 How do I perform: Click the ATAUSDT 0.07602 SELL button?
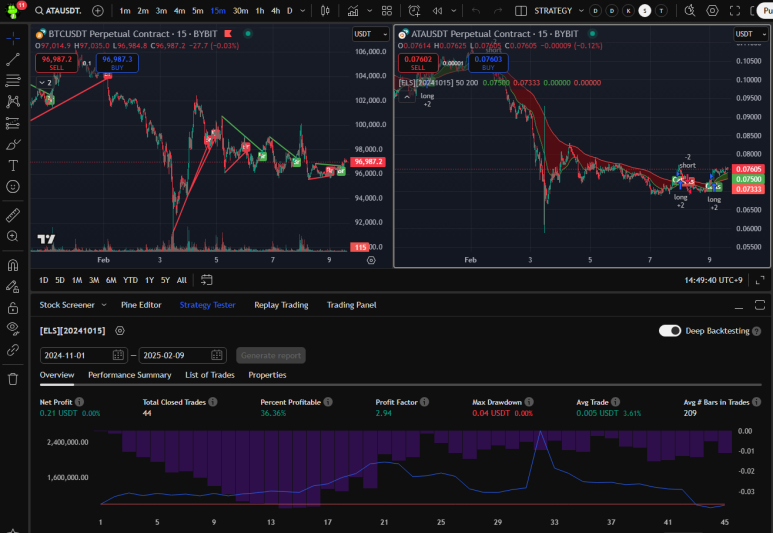[418, 63]
